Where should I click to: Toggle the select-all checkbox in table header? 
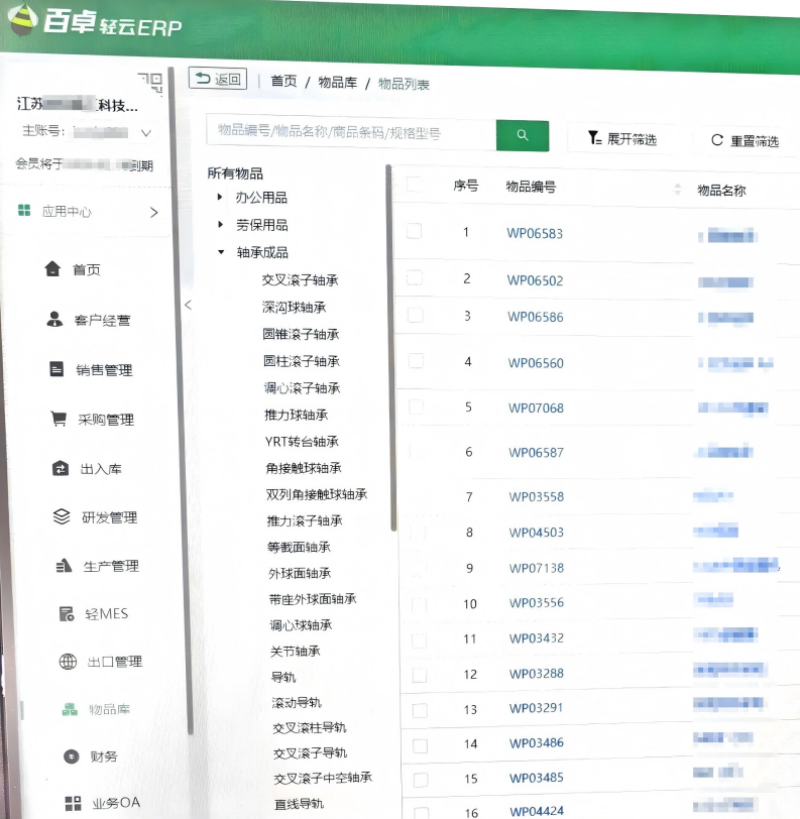(x=414, y=185)
